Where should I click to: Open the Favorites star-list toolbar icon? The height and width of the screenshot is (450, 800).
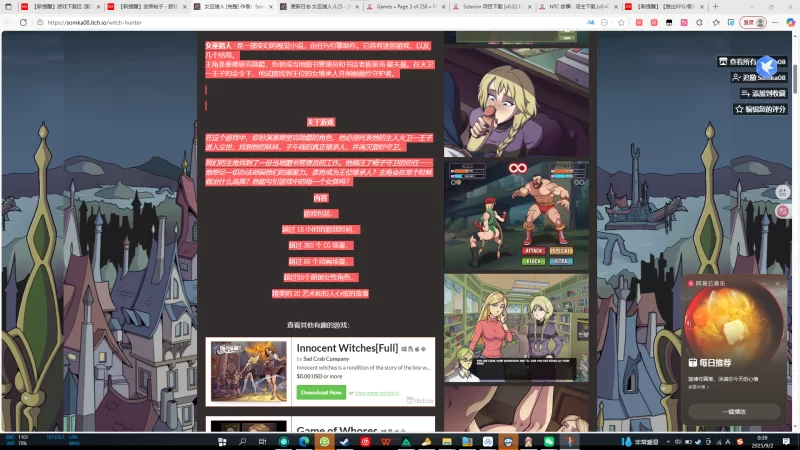[x=716, y=22]
